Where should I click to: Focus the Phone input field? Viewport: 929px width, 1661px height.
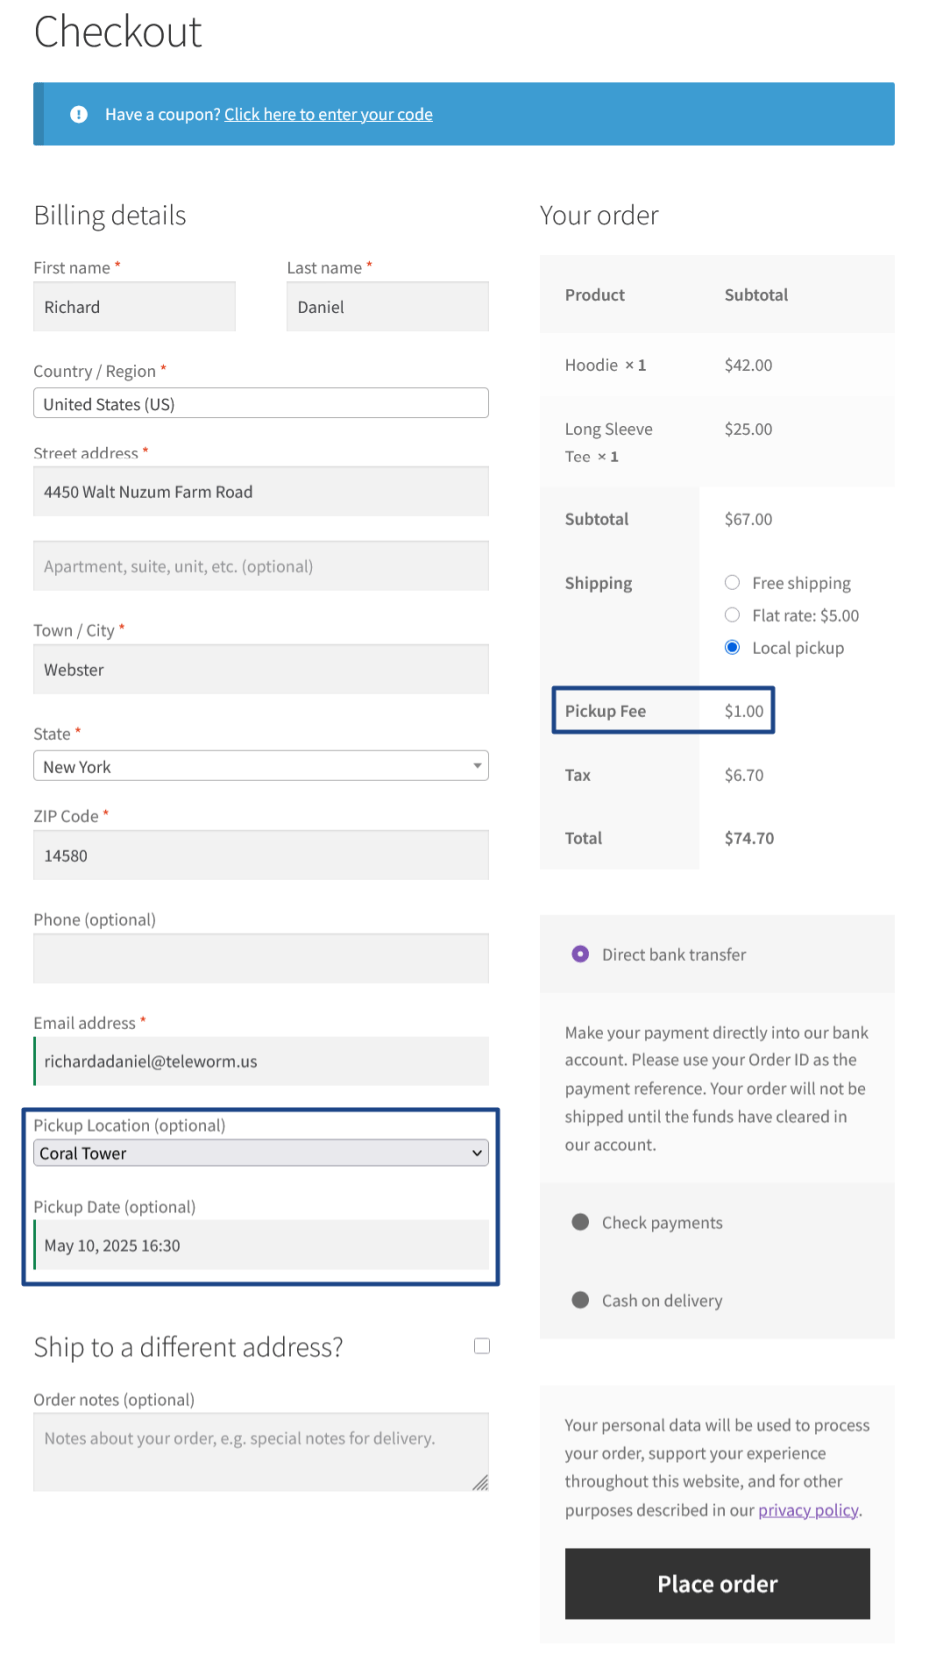(x=260, y=959)
